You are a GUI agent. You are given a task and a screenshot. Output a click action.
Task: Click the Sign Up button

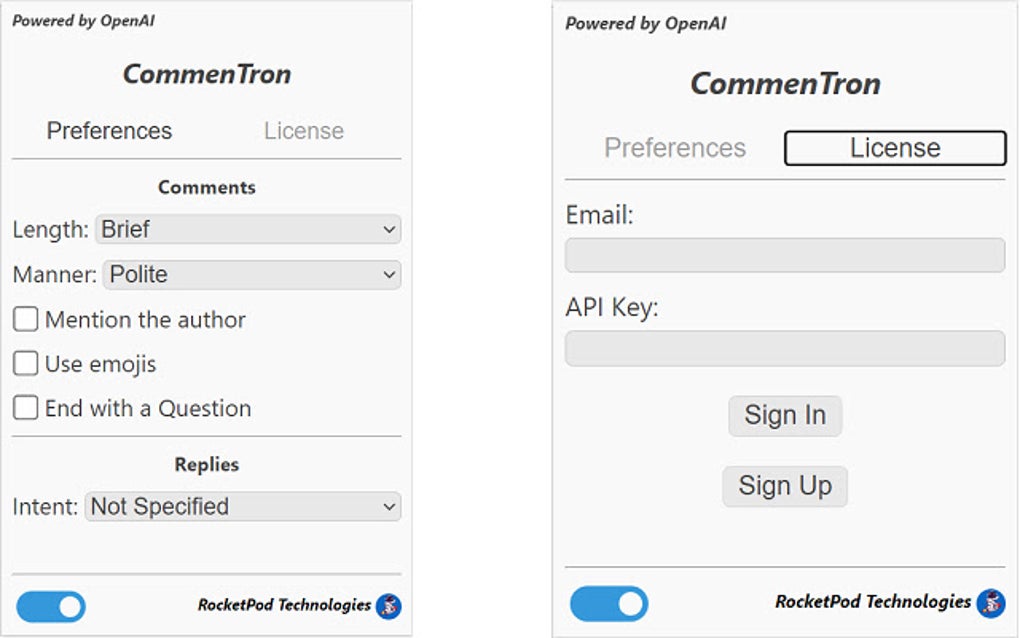tap(784, 486)
